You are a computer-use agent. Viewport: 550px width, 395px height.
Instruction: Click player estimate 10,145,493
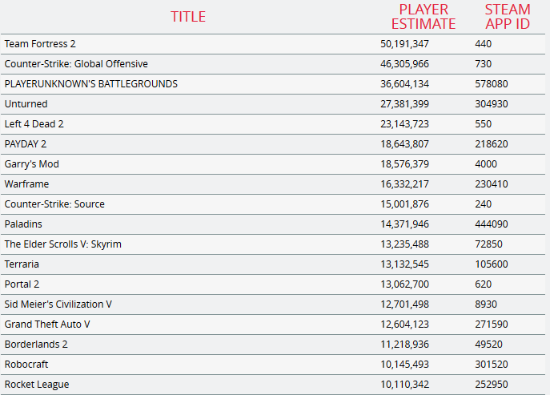404,364
